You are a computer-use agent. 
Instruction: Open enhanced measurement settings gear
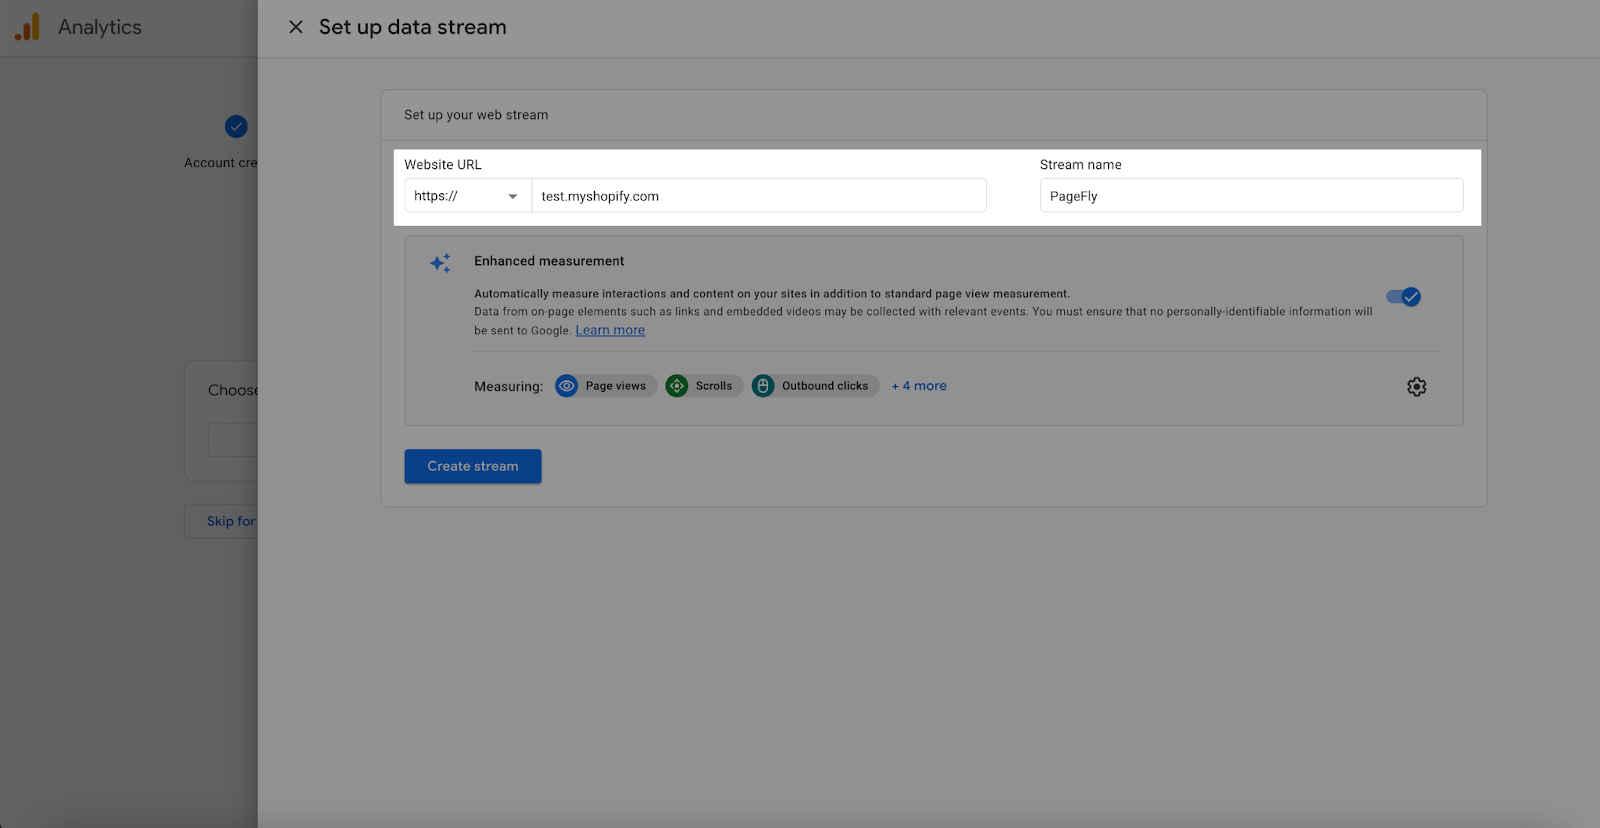(x=1416, y=387)
